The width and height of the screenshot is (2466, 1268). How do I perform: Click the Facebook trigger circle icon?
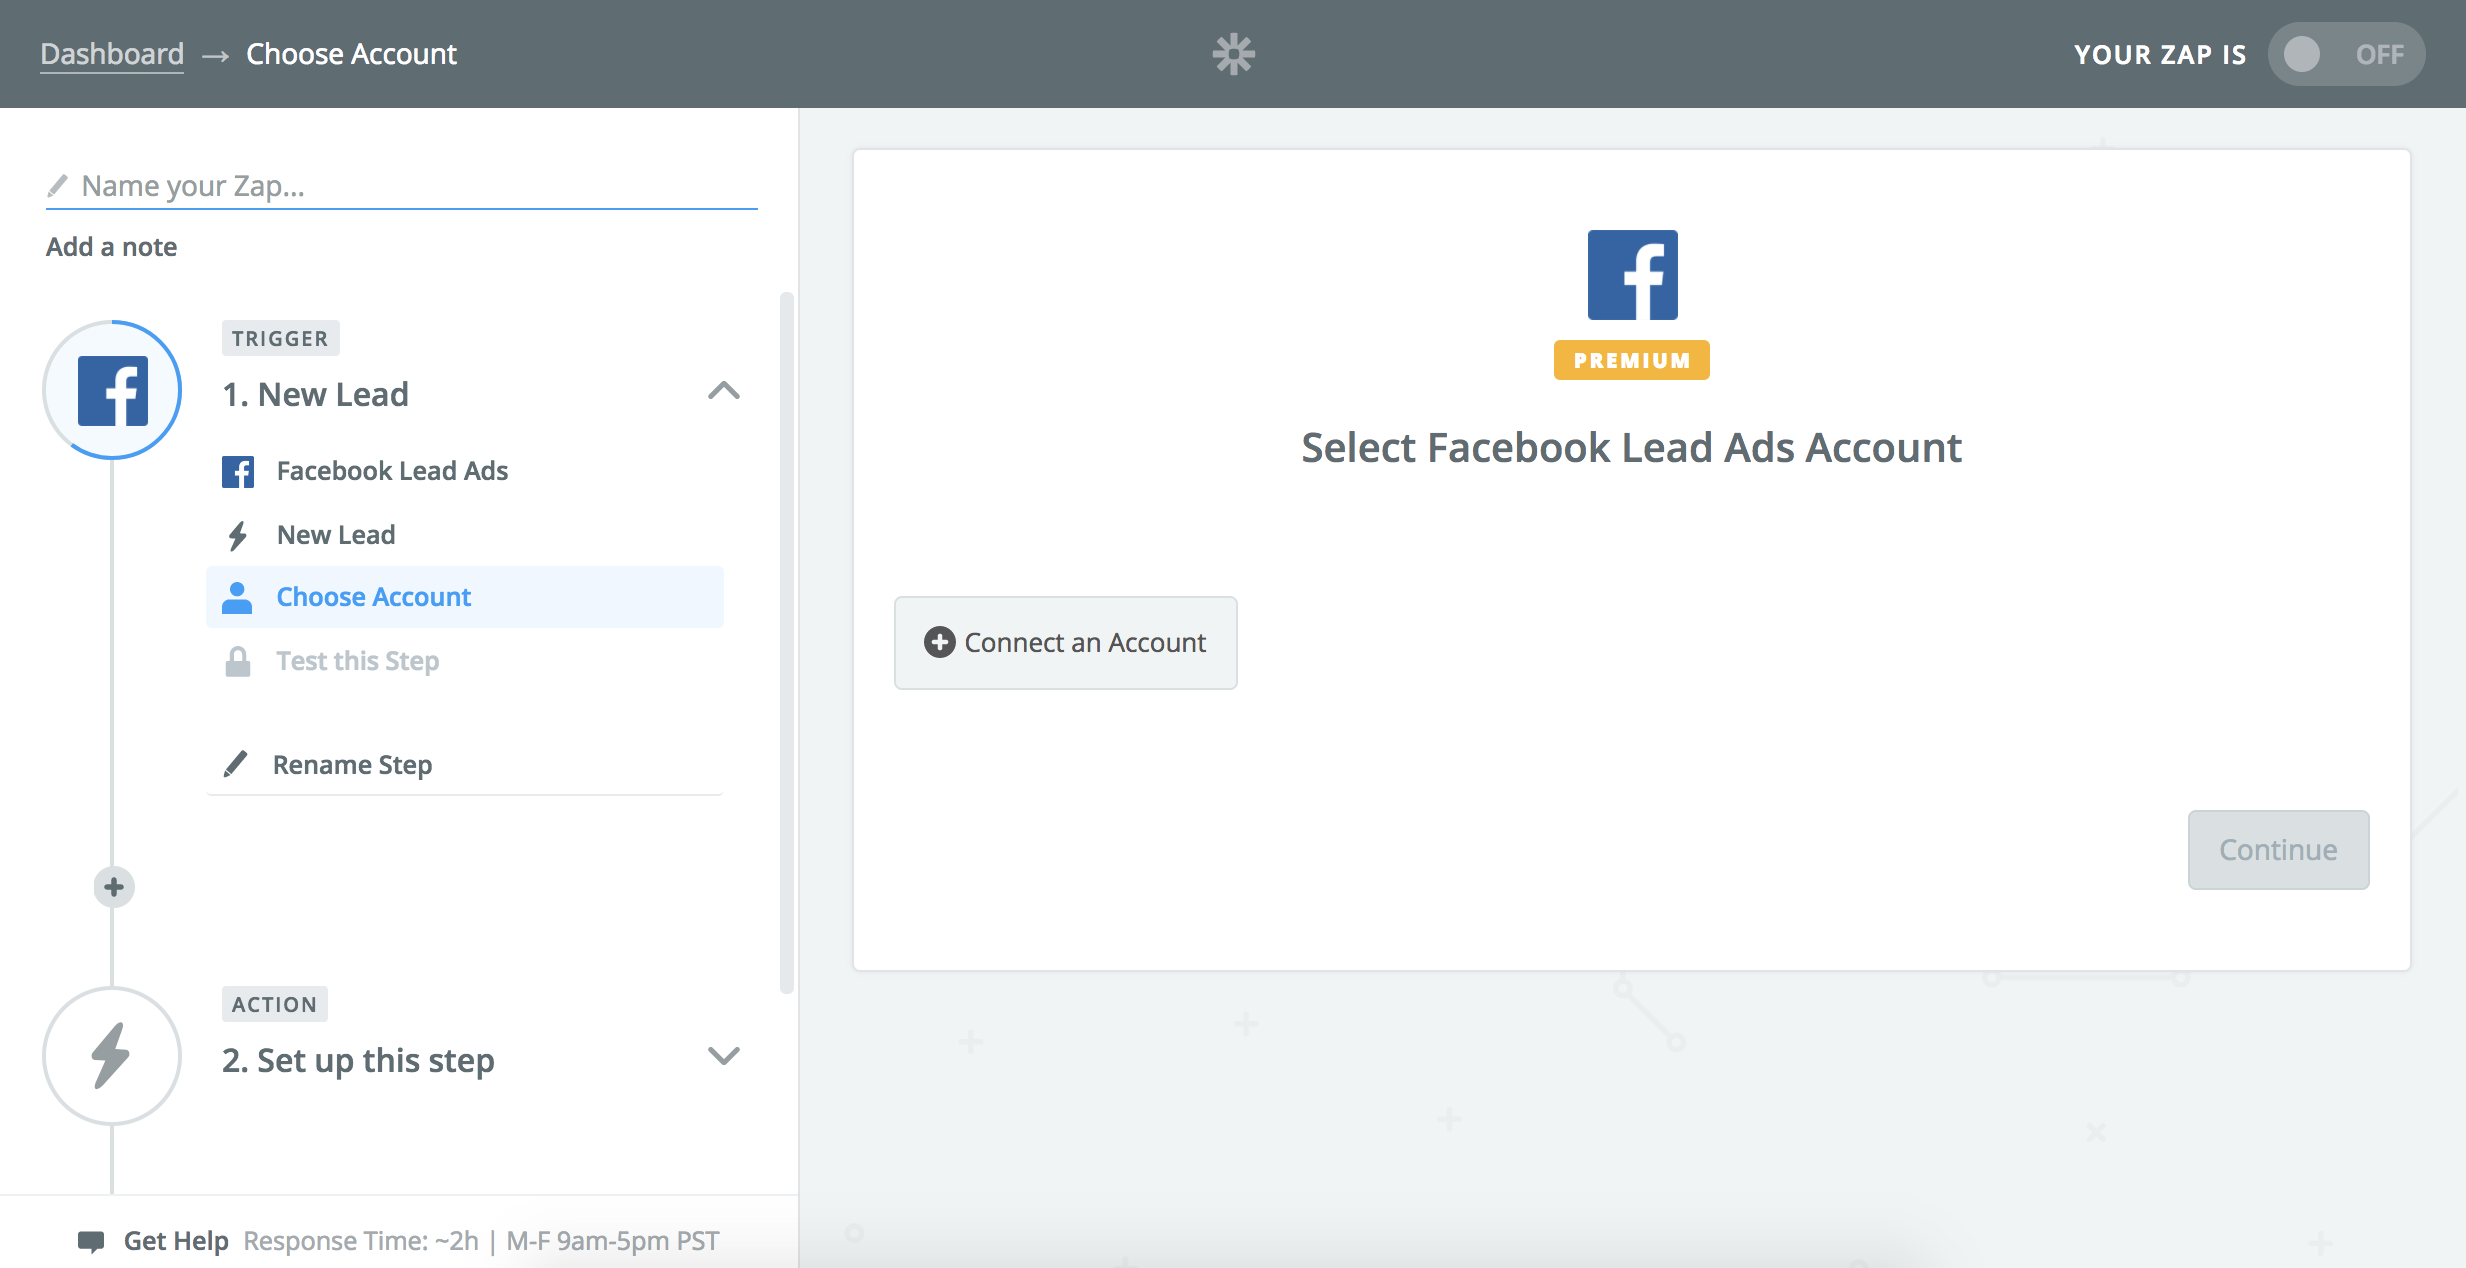(112, 390)
